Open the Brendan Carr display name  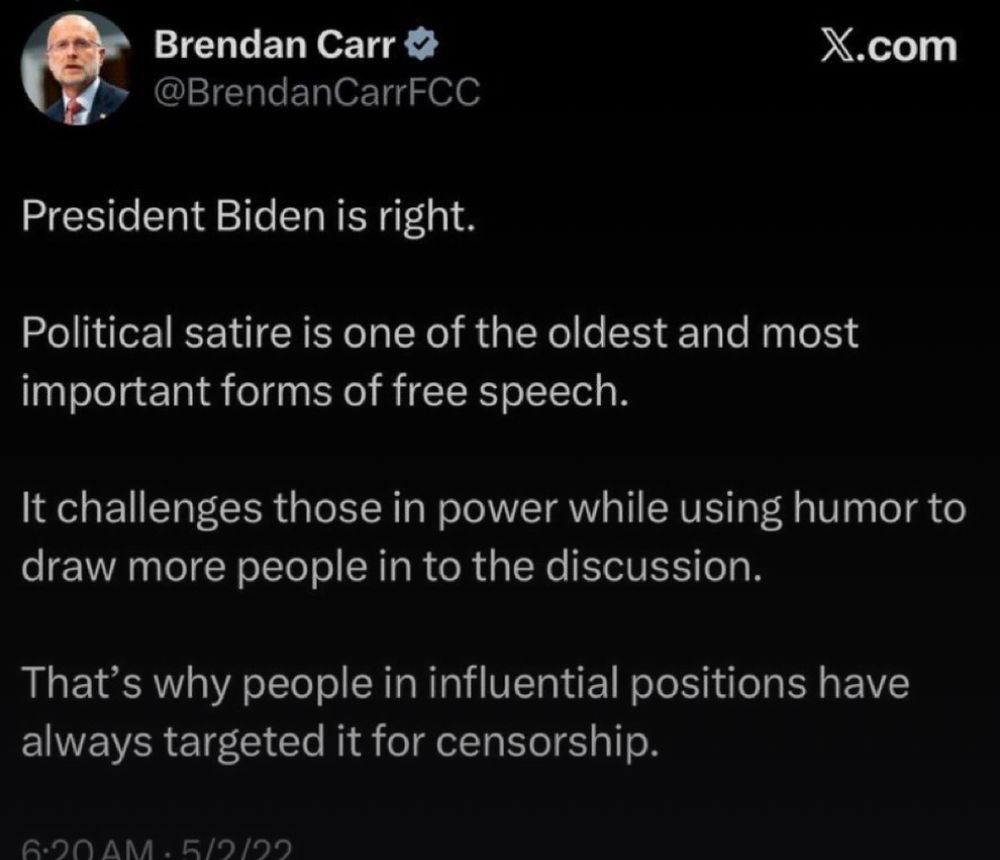(274, 45)
